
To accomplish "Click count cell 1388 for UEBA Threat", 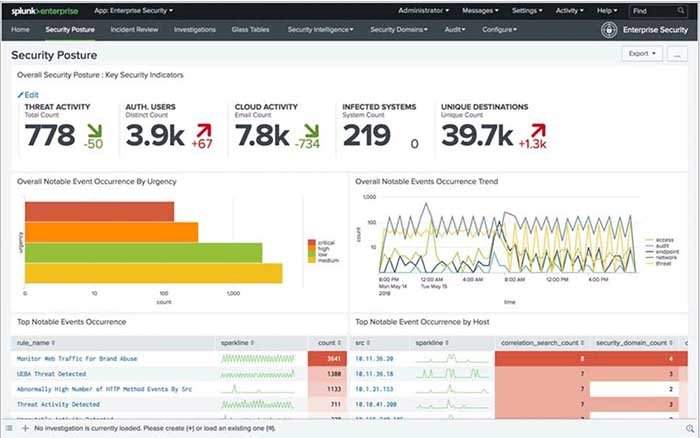I will click(327, 374).
